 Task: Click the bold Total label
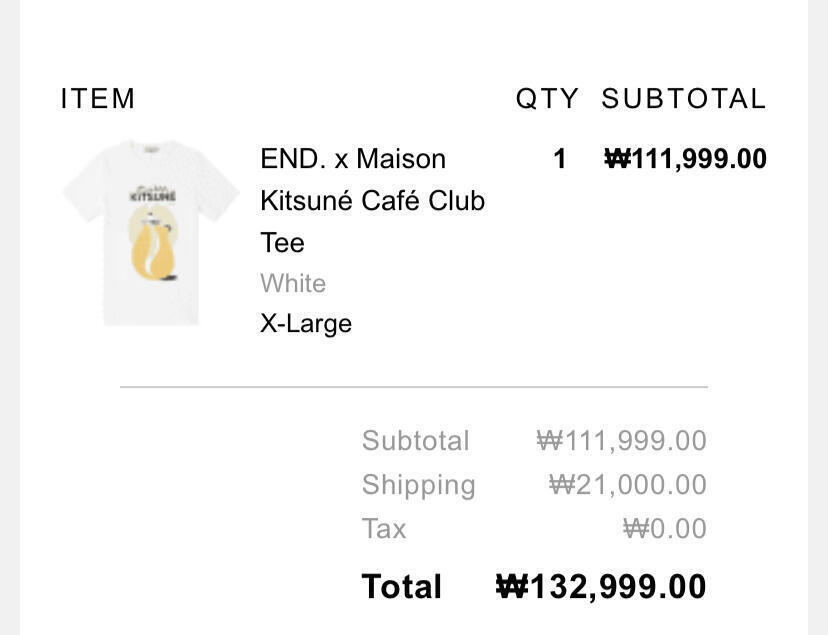[x=401, y=587]
